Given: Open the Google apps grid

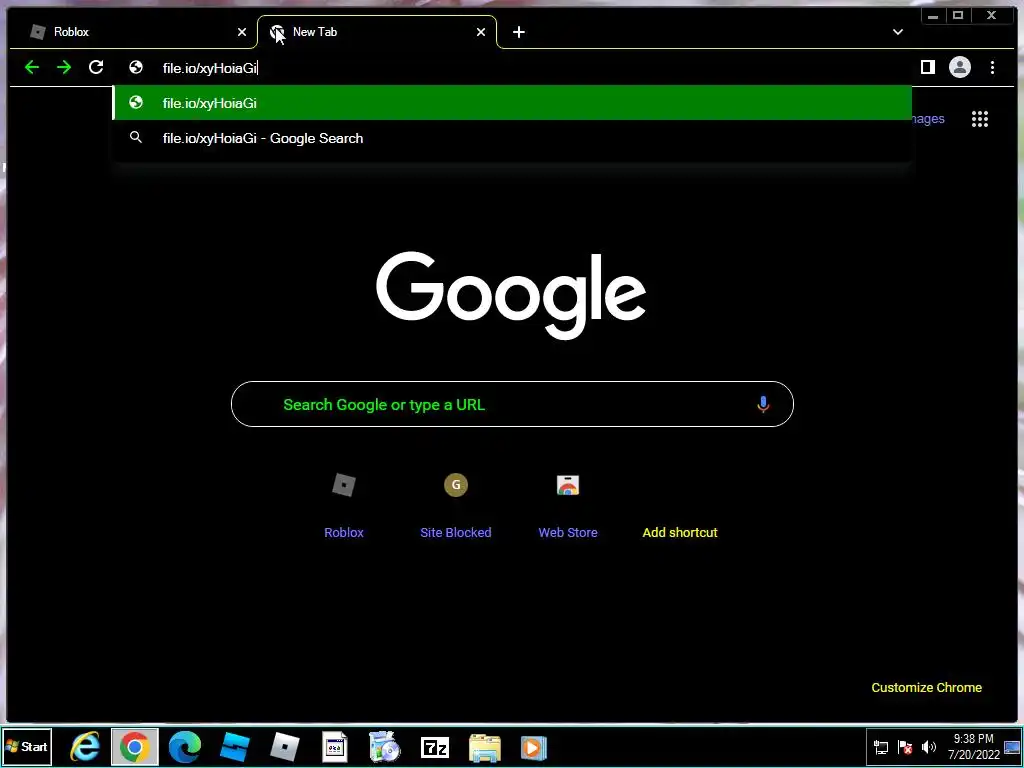Looking at the screenshot, I should click(x=980, y=119).
